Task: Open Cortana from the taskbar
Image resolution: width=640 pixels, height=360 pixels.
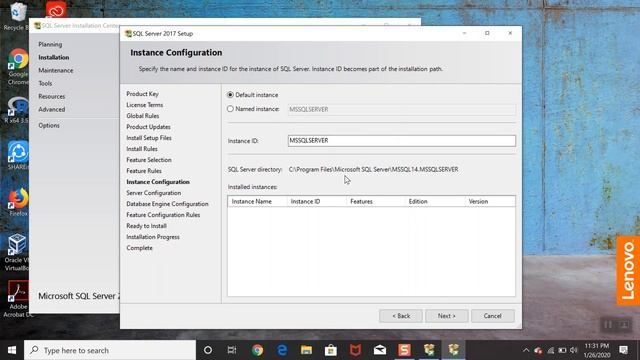Action: tap(208, 350)
